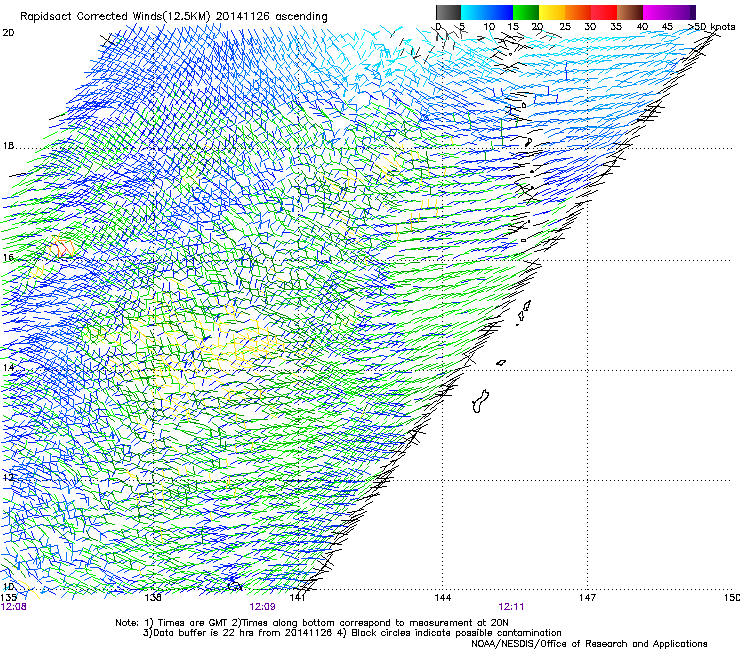
Task: Click the 18 latitude axis label
Action: point(8,145)
